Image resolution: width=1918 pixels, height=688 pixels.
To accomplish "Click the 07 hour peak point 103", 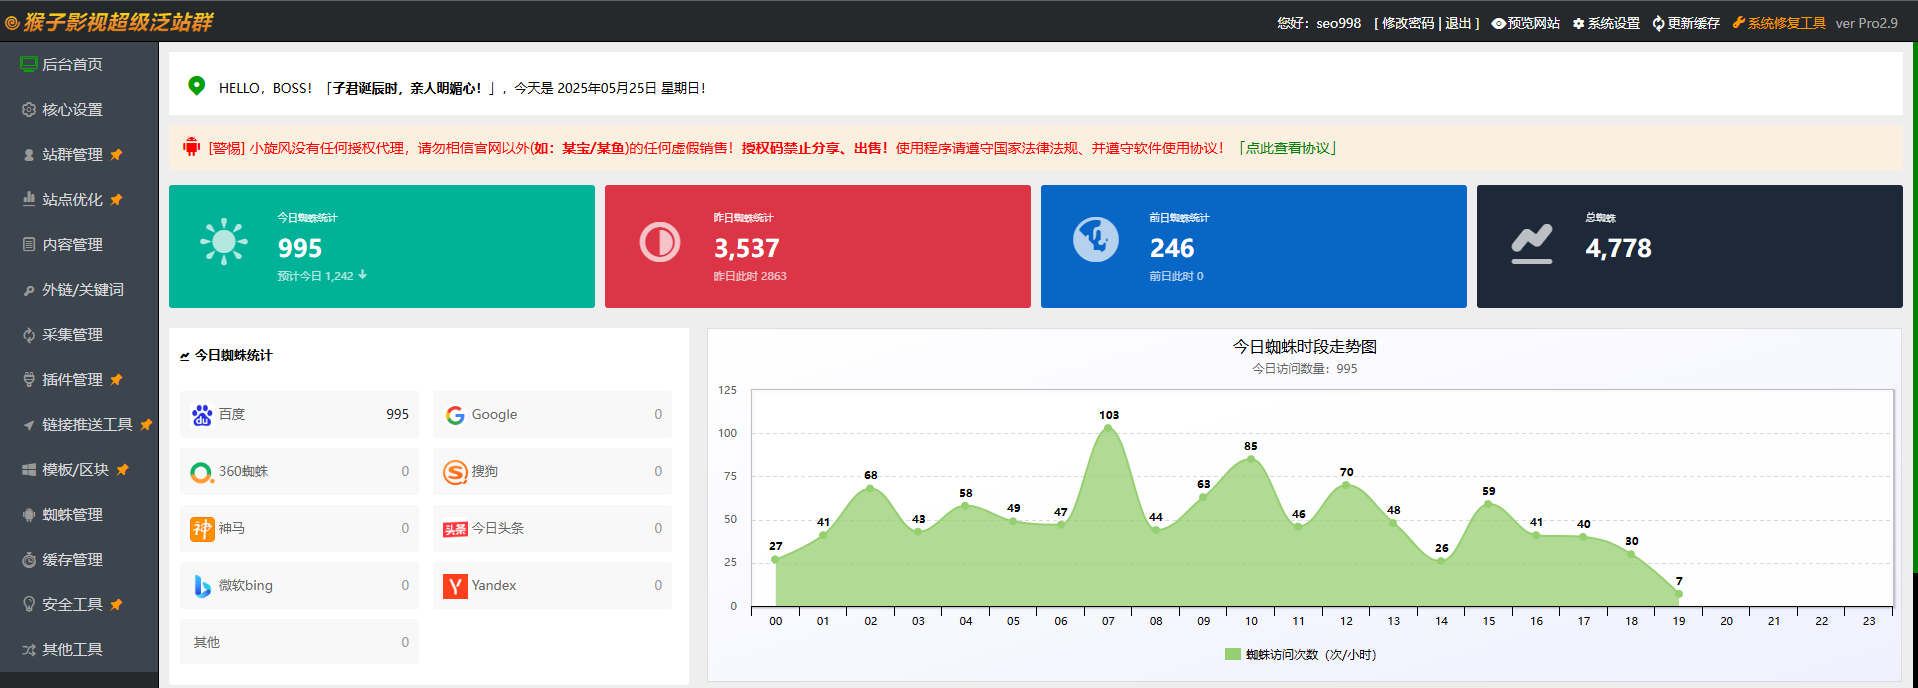I will (1108, 428).
